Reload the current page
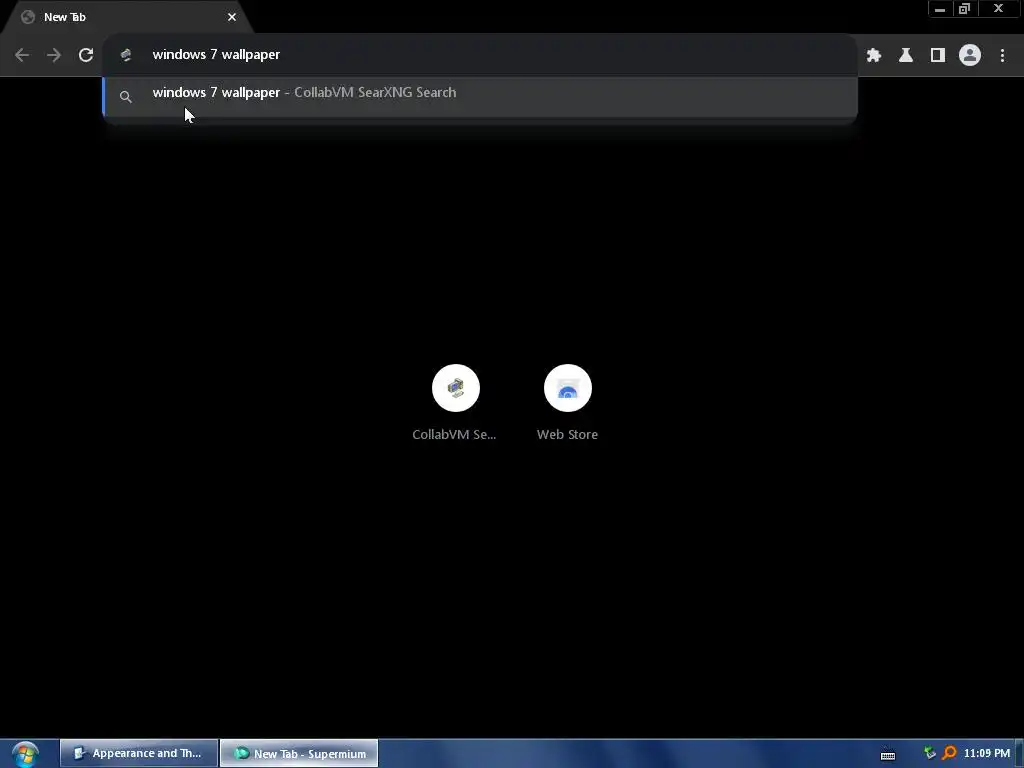Image resolution: width=1024 pixels, height=768 pixels. click(x=86, y=55)
